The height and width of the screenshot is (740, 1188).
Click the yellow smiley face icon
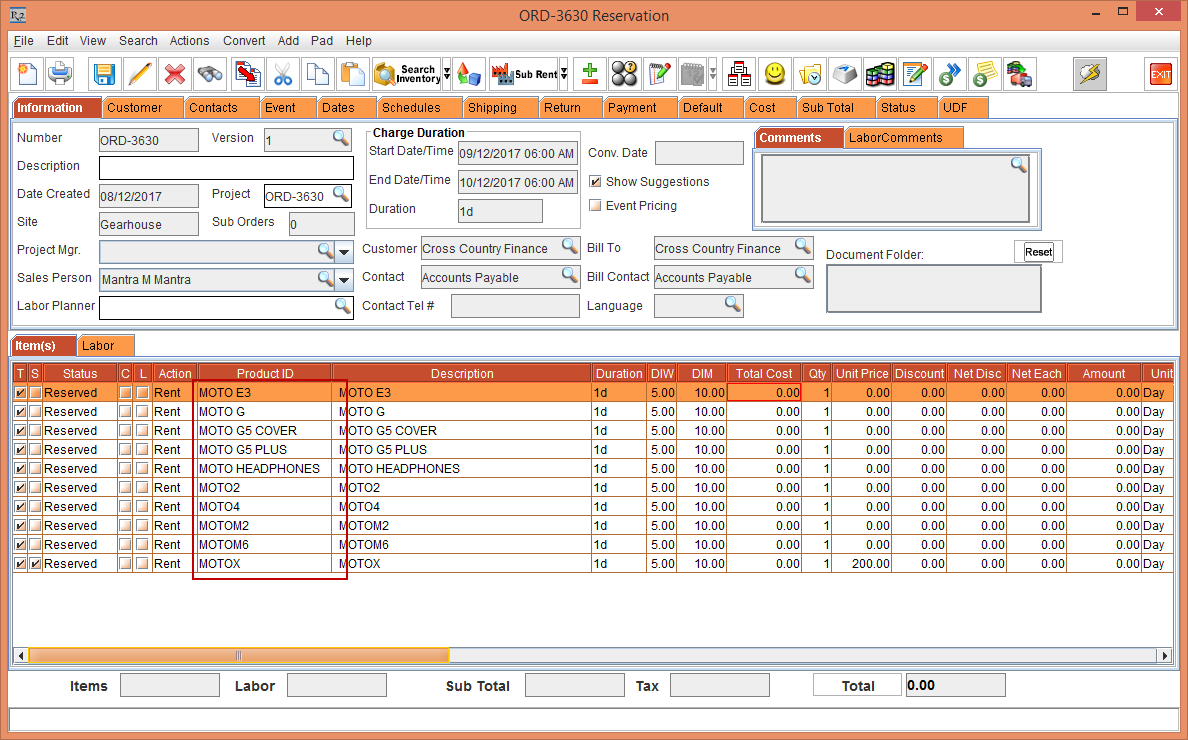click(x=774, y=74)
